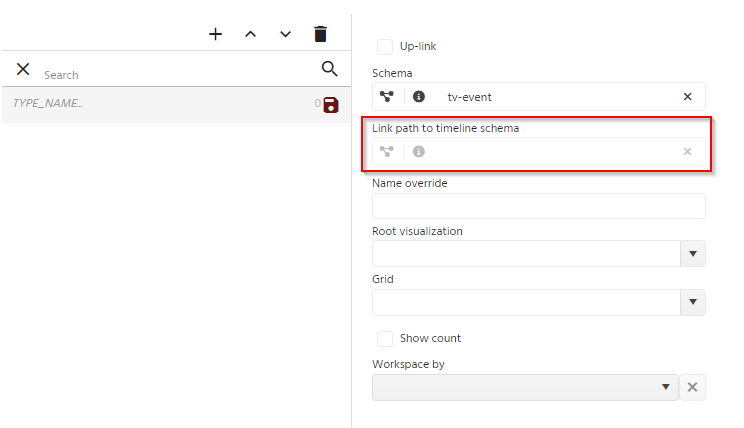The image size is (744, 428).
Task: Open schema picker in Link path field
Action: 387,152
